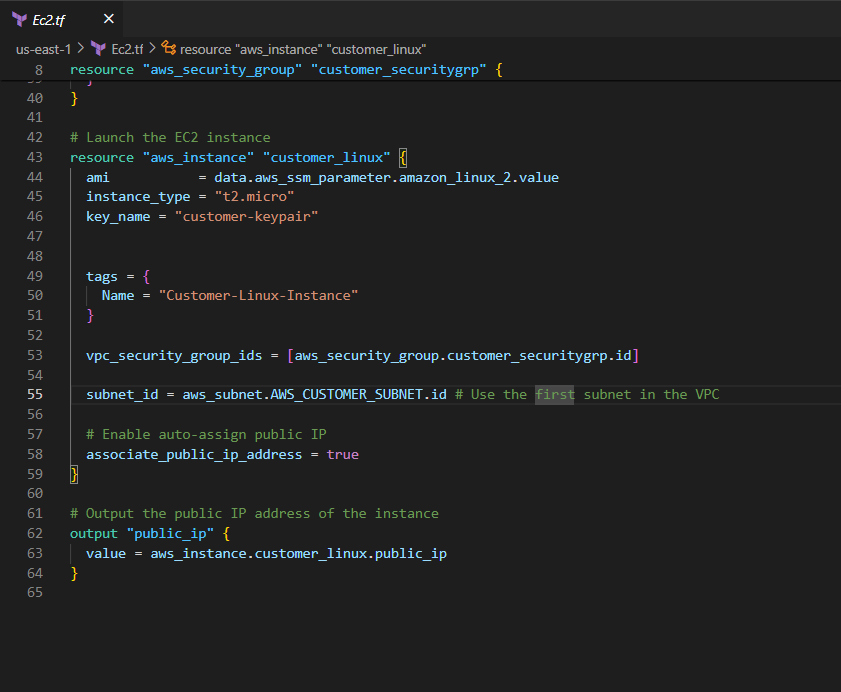Click the closing brace on line 40
This screenshot has height=692, width=841.
click(x=74, y=99)
